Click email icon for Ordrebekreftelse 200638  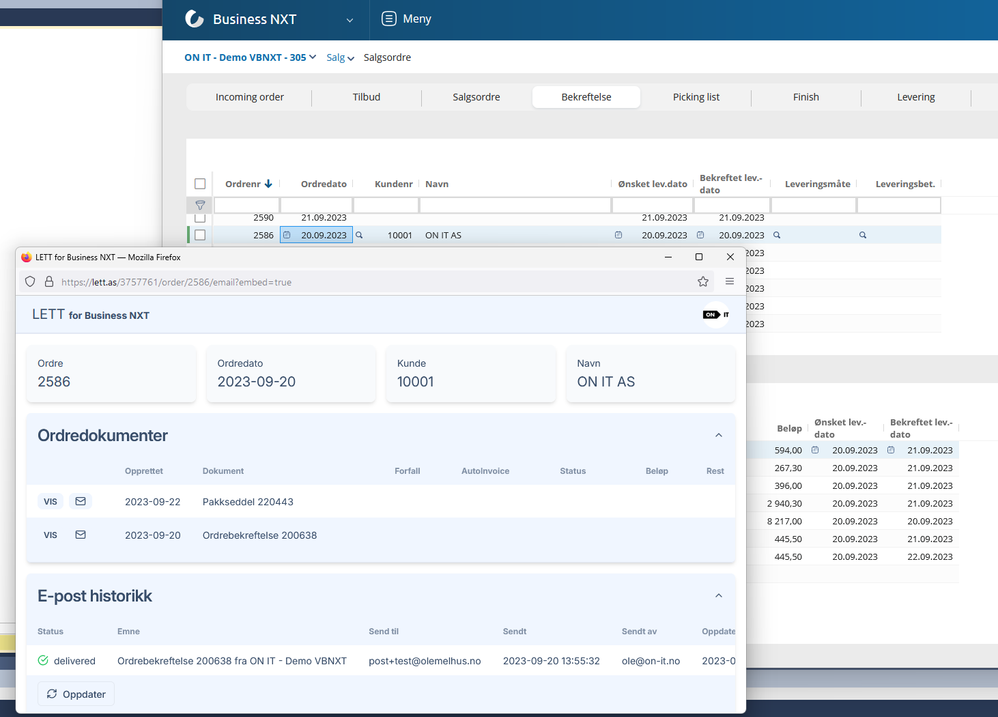(81, 534)
